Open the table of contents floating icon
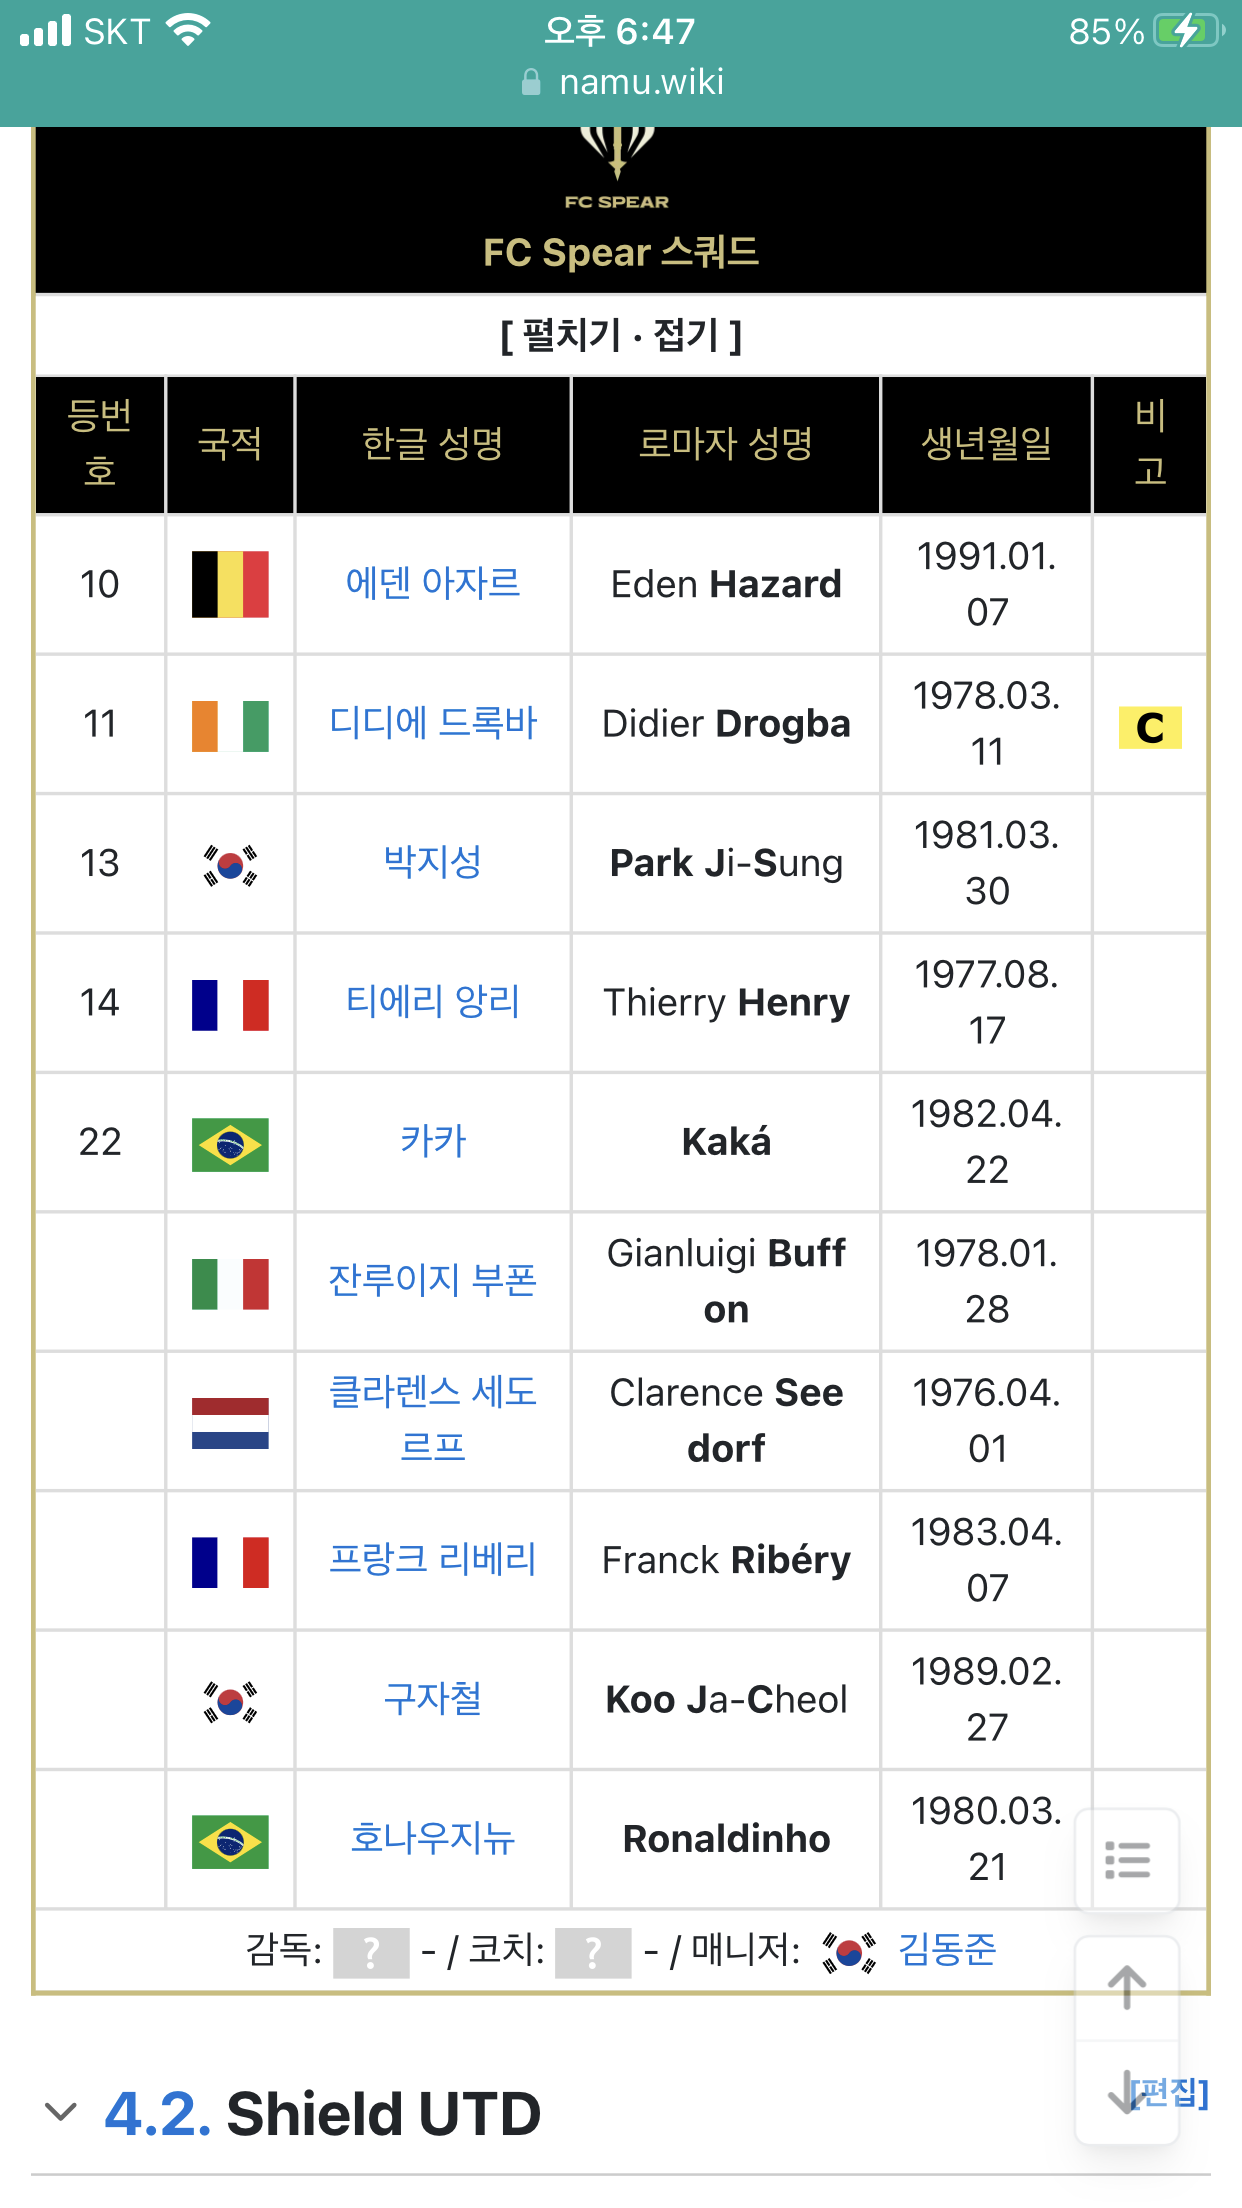This screenshot has width=1242, height=2208. (1127, 1860)
